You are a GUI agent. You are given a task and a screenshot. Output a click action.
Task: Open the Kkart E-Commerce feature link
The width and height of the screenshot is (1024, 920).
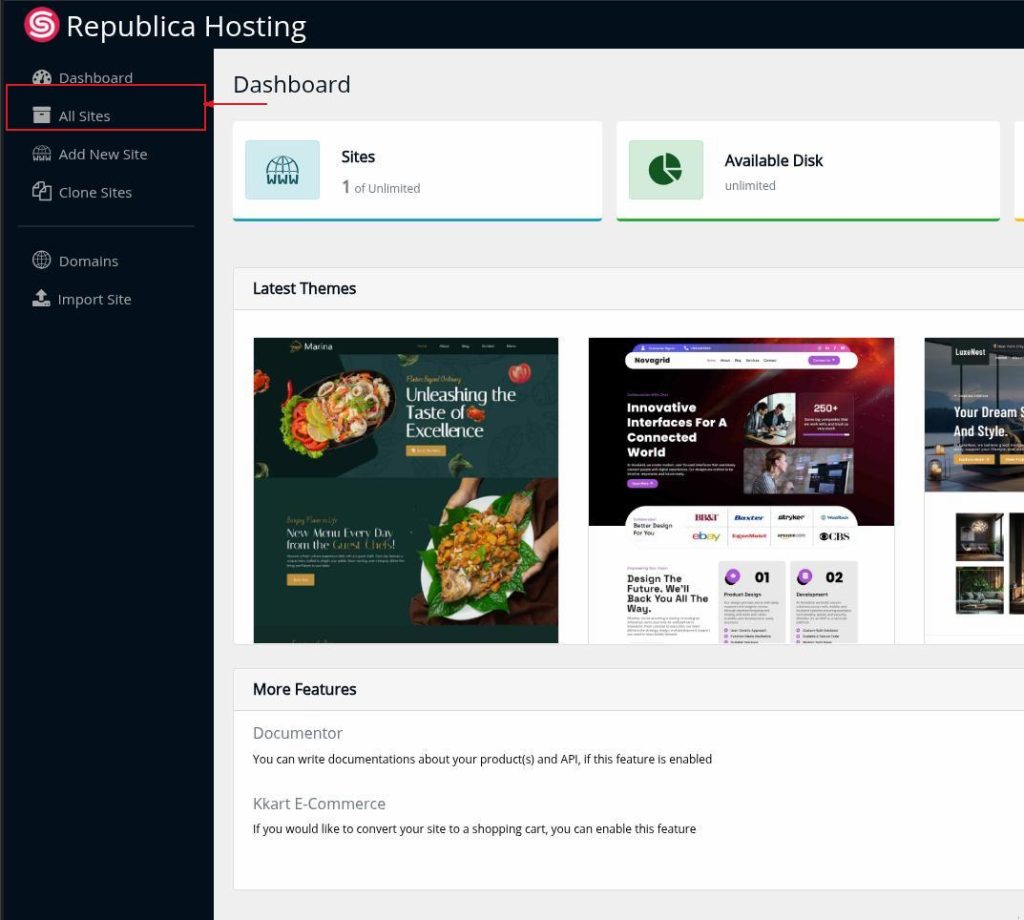click(x=318, y=803)
